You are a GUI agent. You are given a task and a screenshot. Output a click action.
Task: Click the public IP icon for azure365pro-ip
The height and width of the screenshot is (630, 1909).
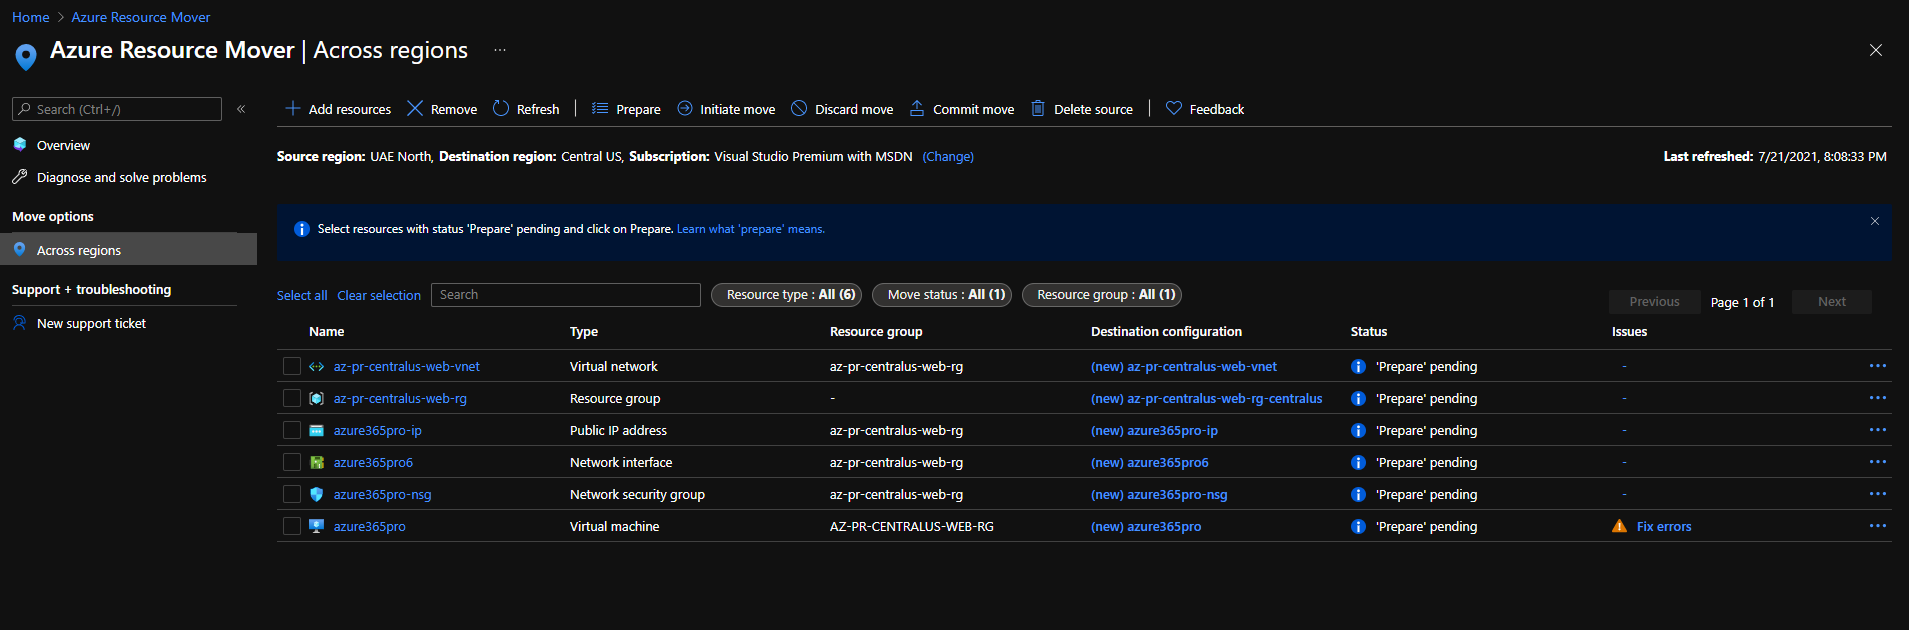click(x=316, y=430)
